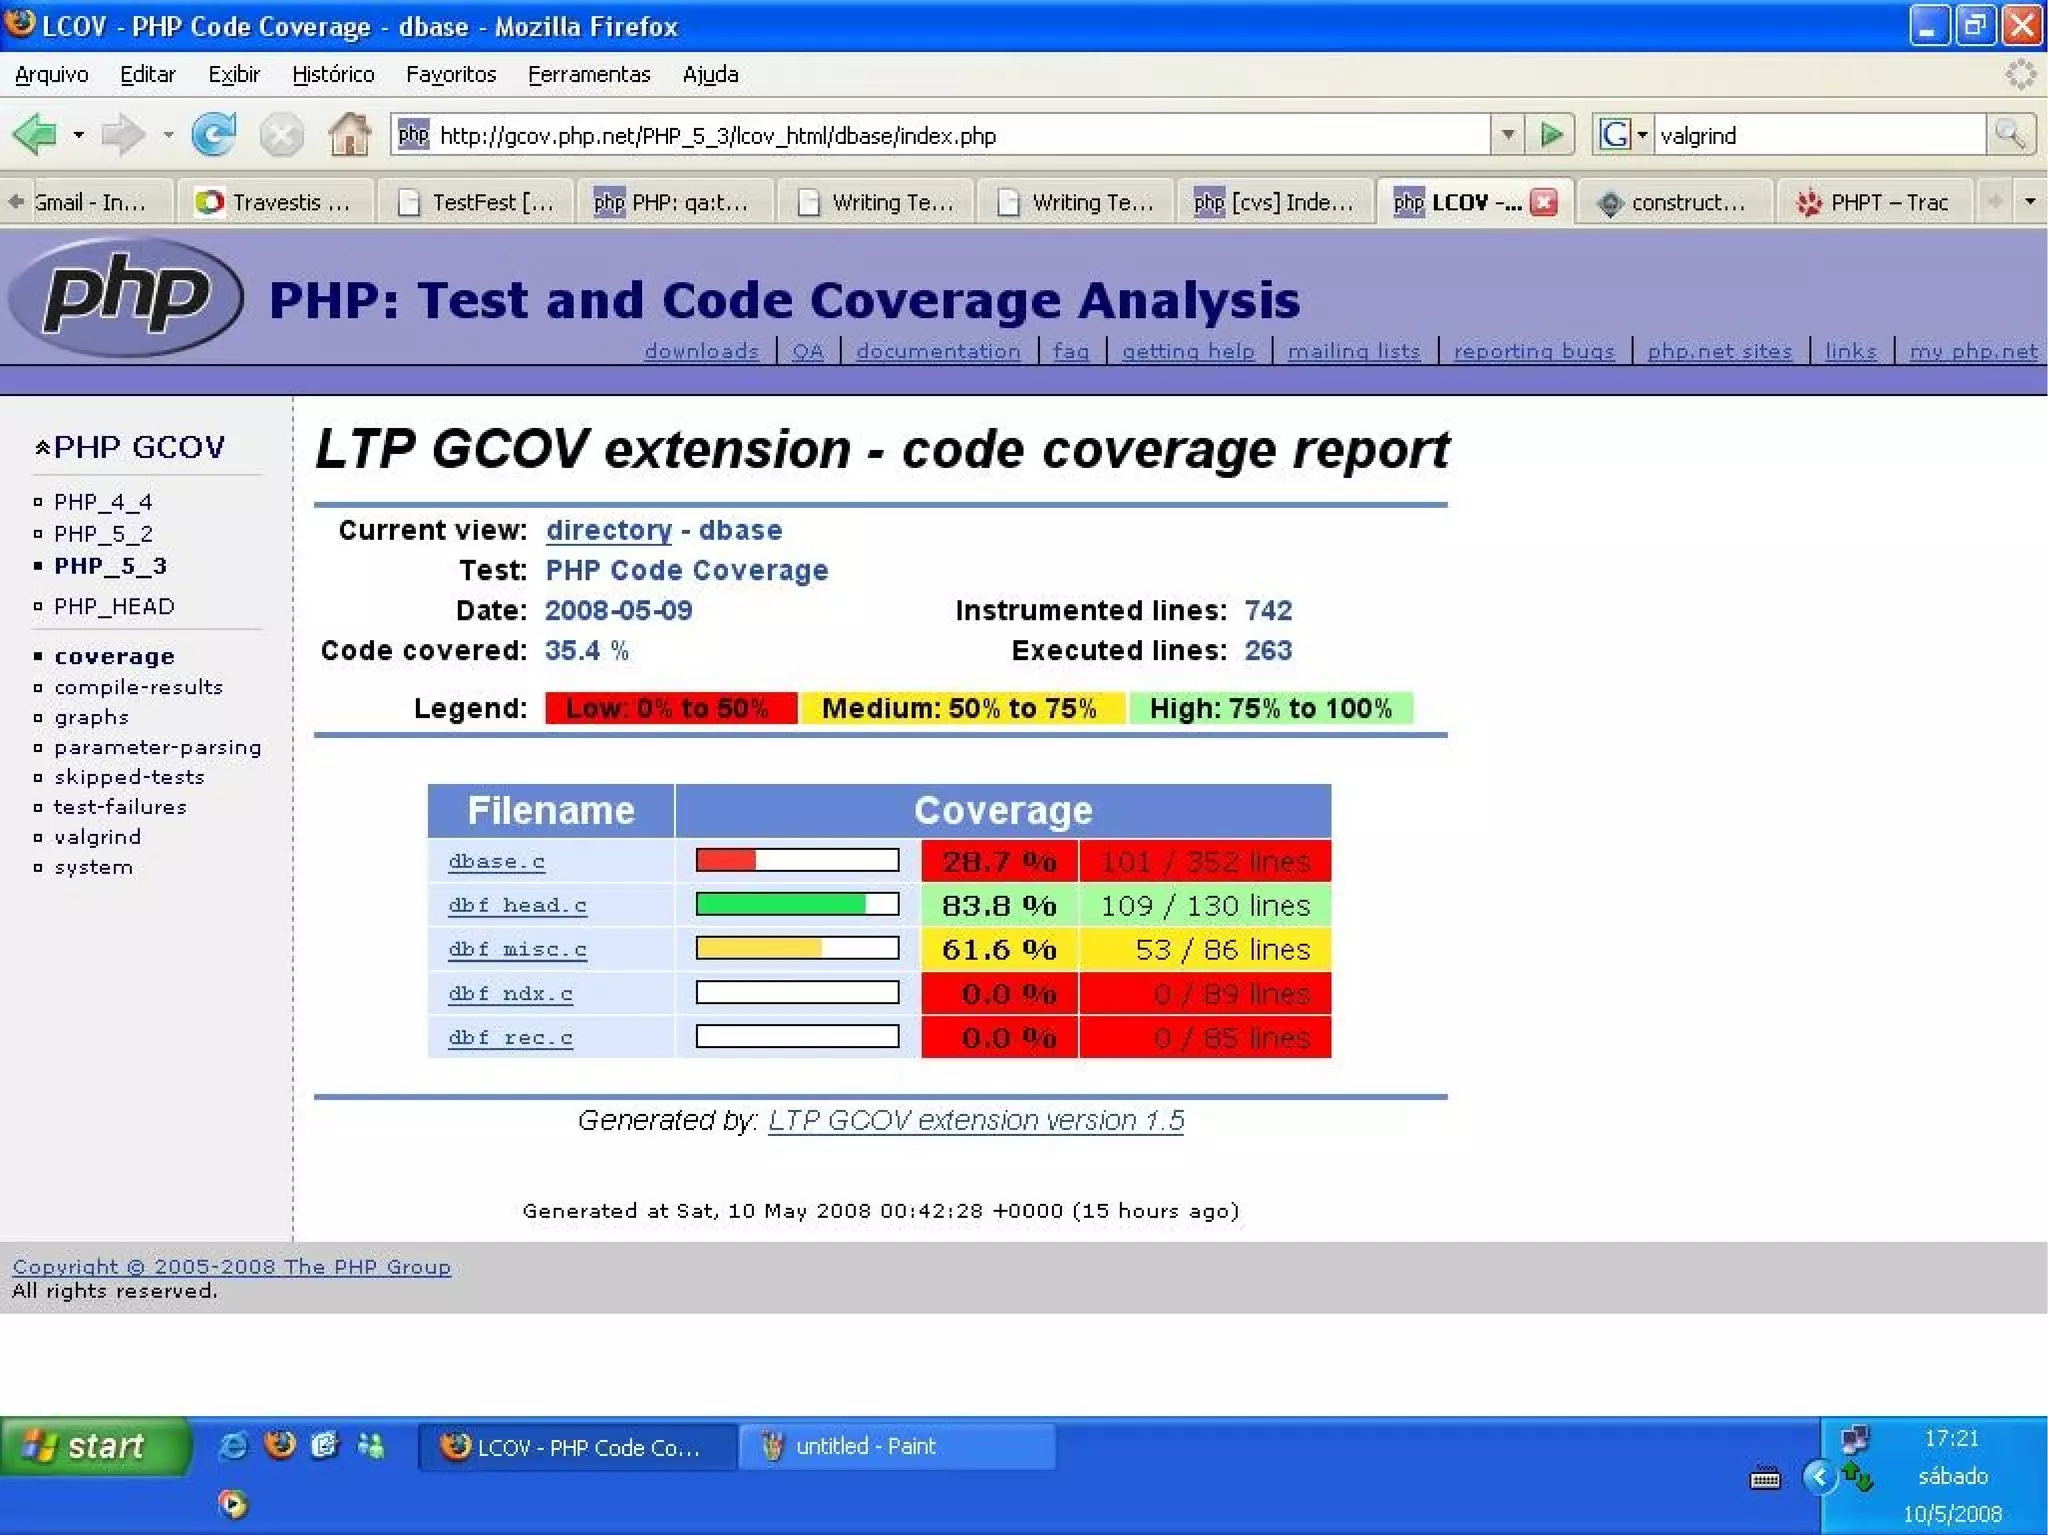Open the Ajuda menu

(710, 75)
